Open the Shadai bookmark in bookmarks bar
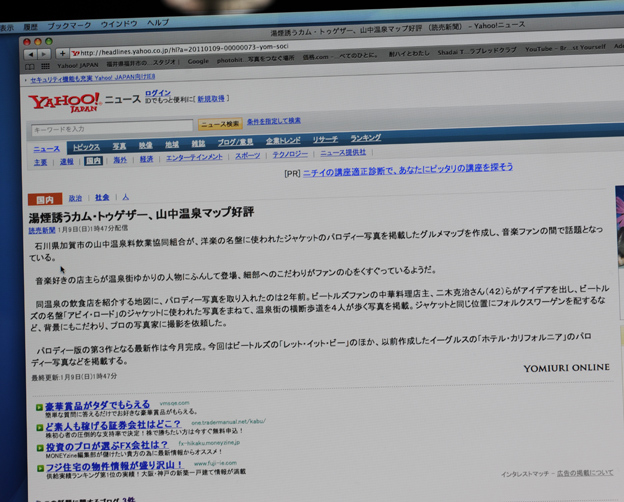The width and height of the screenshot is (624, 502). [477, 51]
